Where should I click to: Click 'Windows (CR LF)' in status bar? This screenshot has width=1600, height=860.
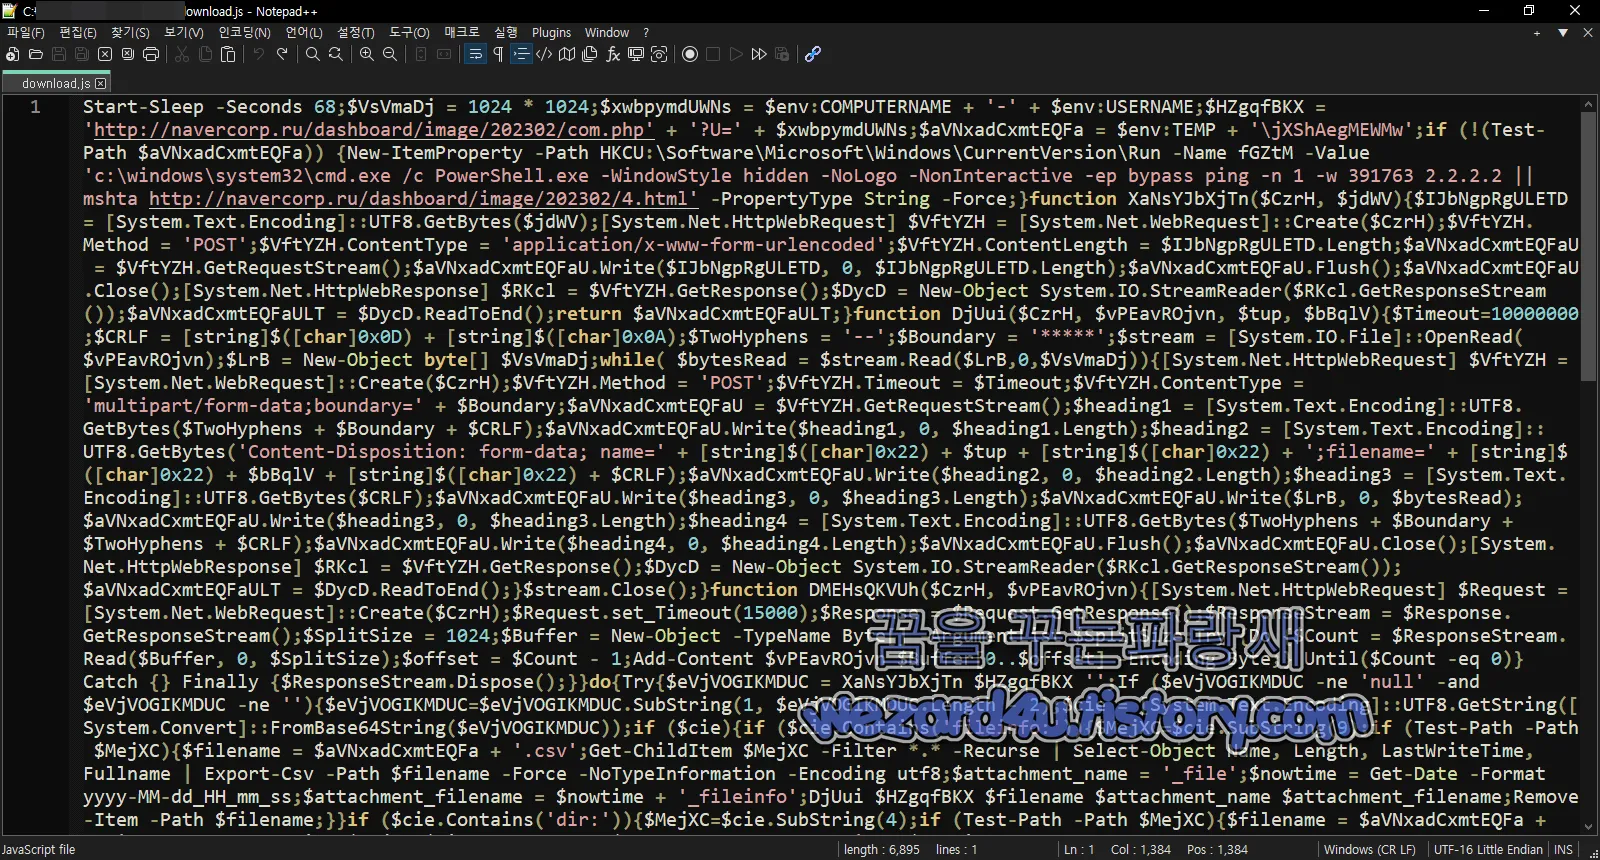pyautogui.click(x=1369, y=850)
